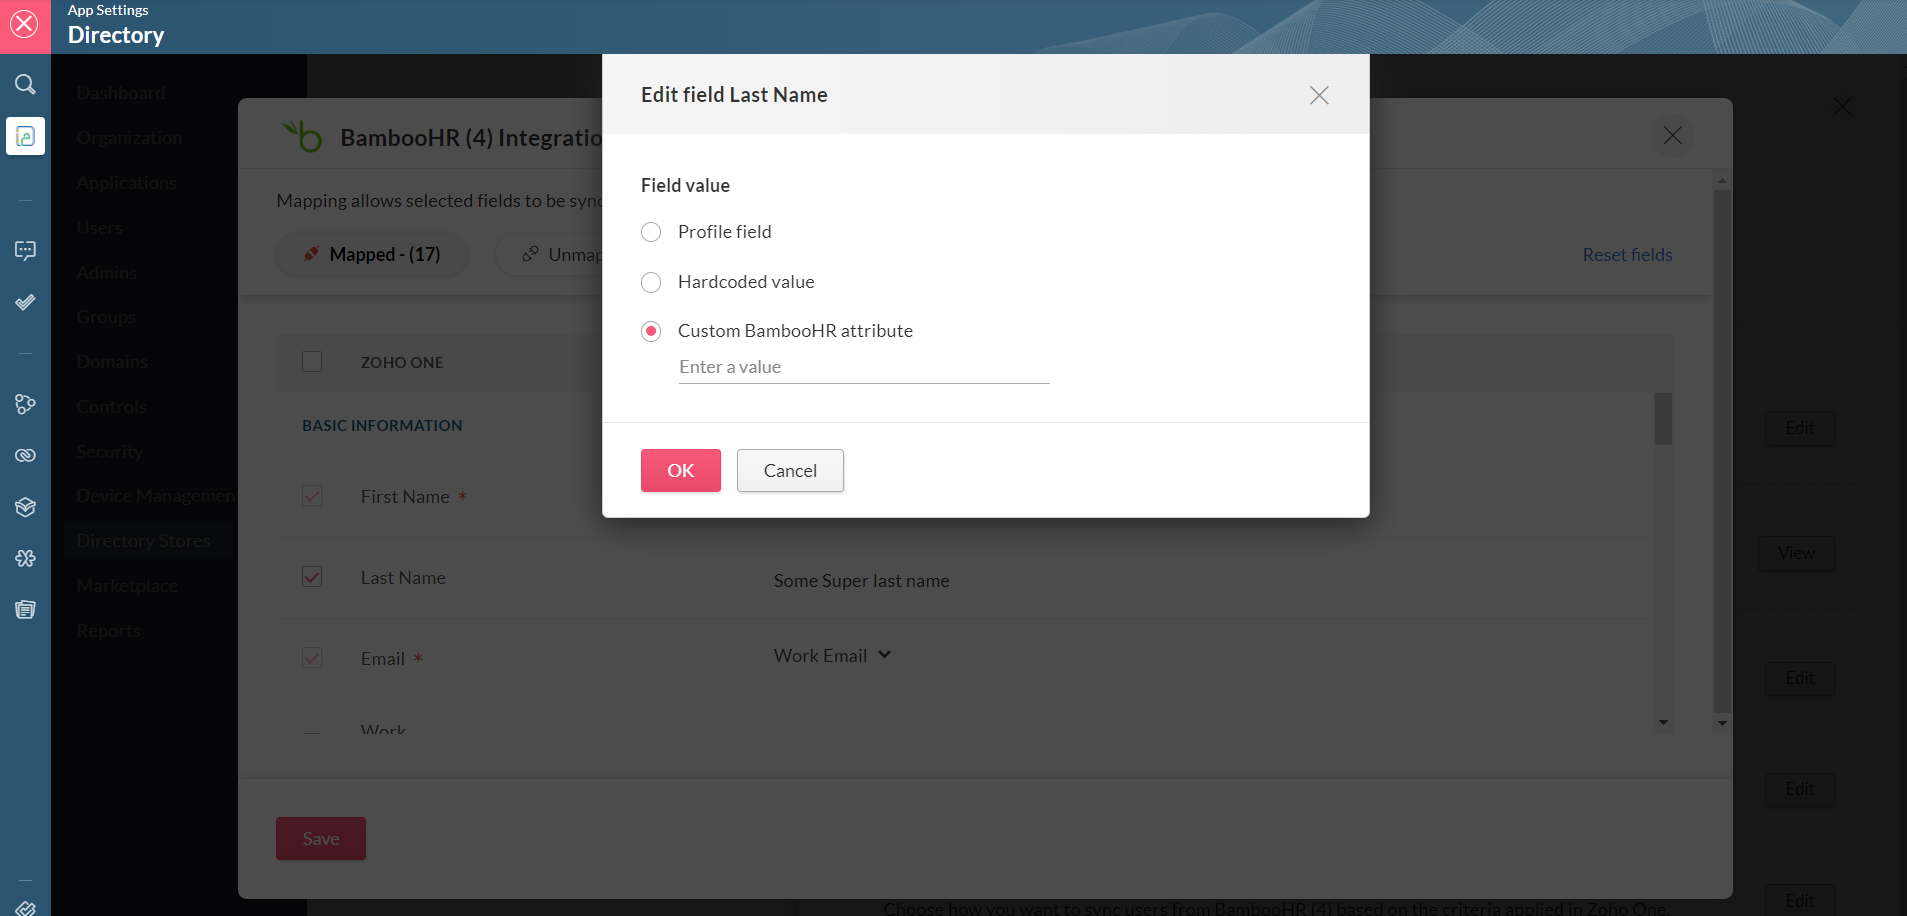This screenshot has width=1907, height=916.
Task: Go to Security in the side menu
Action: click(x=109, y=452)
